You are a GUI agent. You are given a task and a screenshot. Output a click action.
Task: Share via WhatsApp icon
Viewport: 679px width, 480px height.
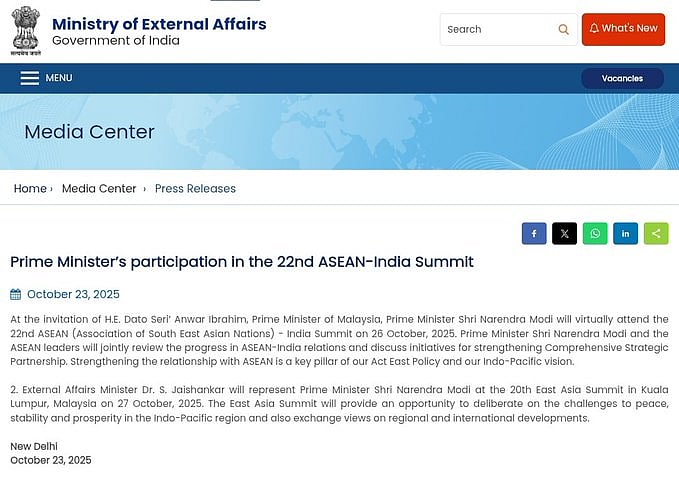595,234
